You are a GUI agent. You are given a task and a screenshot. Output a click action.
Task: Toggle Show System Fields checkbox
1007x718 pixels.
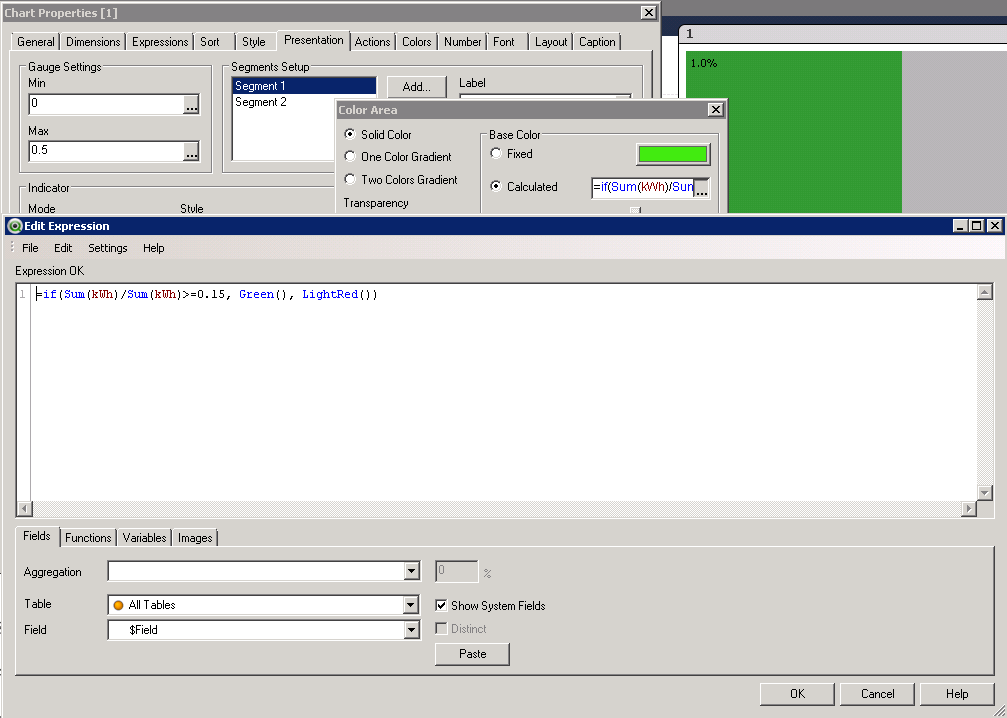pos(441,606)
